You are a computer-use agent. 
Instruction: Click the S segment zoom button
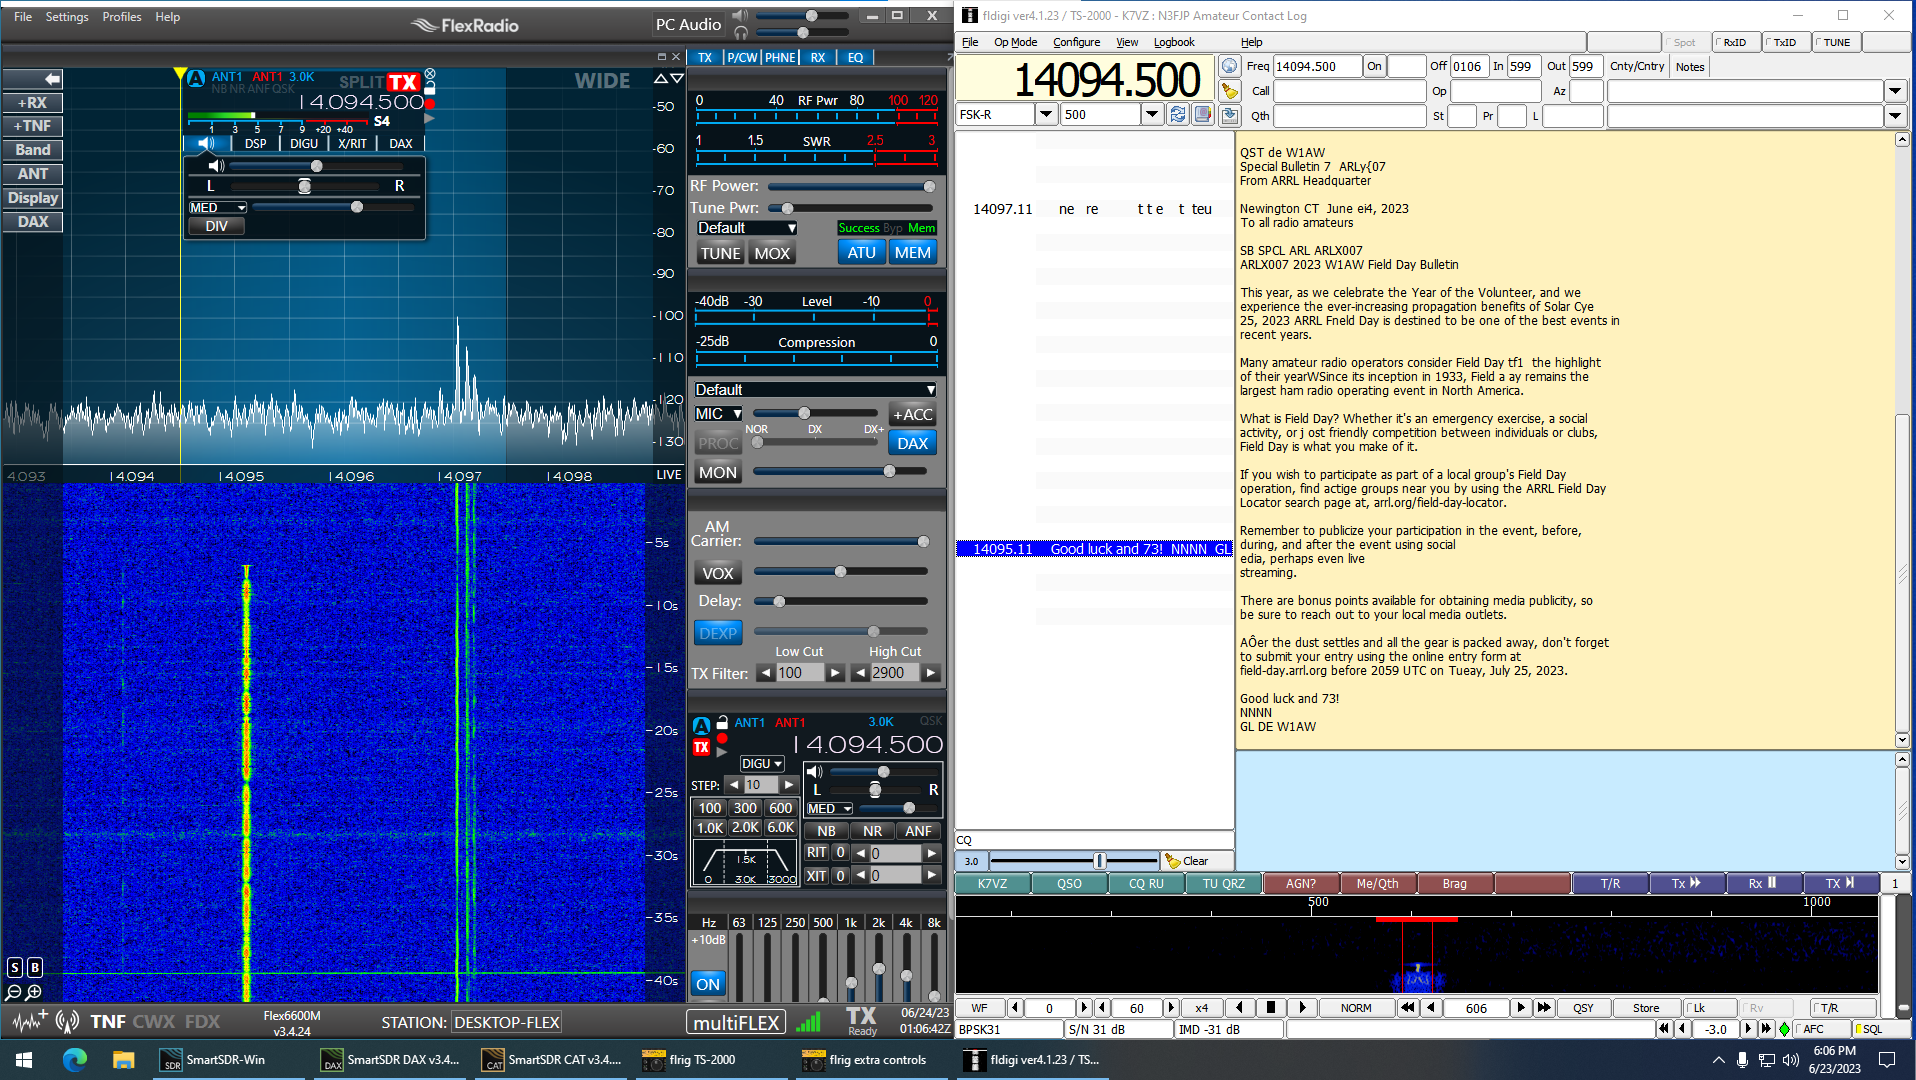15,967
